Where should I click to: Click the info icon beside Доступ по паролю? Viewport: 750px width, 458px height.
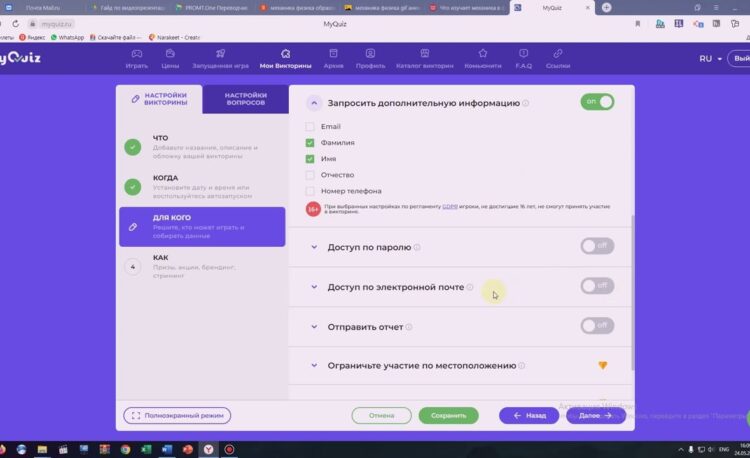417,247
